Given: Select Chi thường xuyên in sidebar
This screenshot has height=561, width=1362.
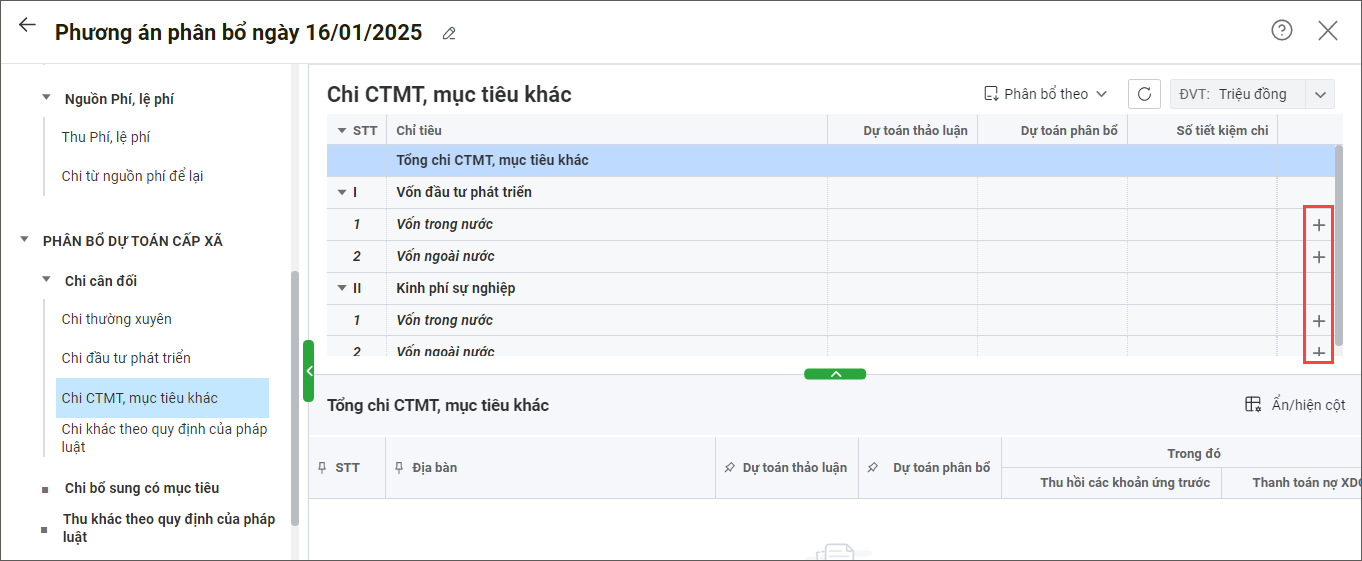Looking at the screenshot, I should (116, 319).
